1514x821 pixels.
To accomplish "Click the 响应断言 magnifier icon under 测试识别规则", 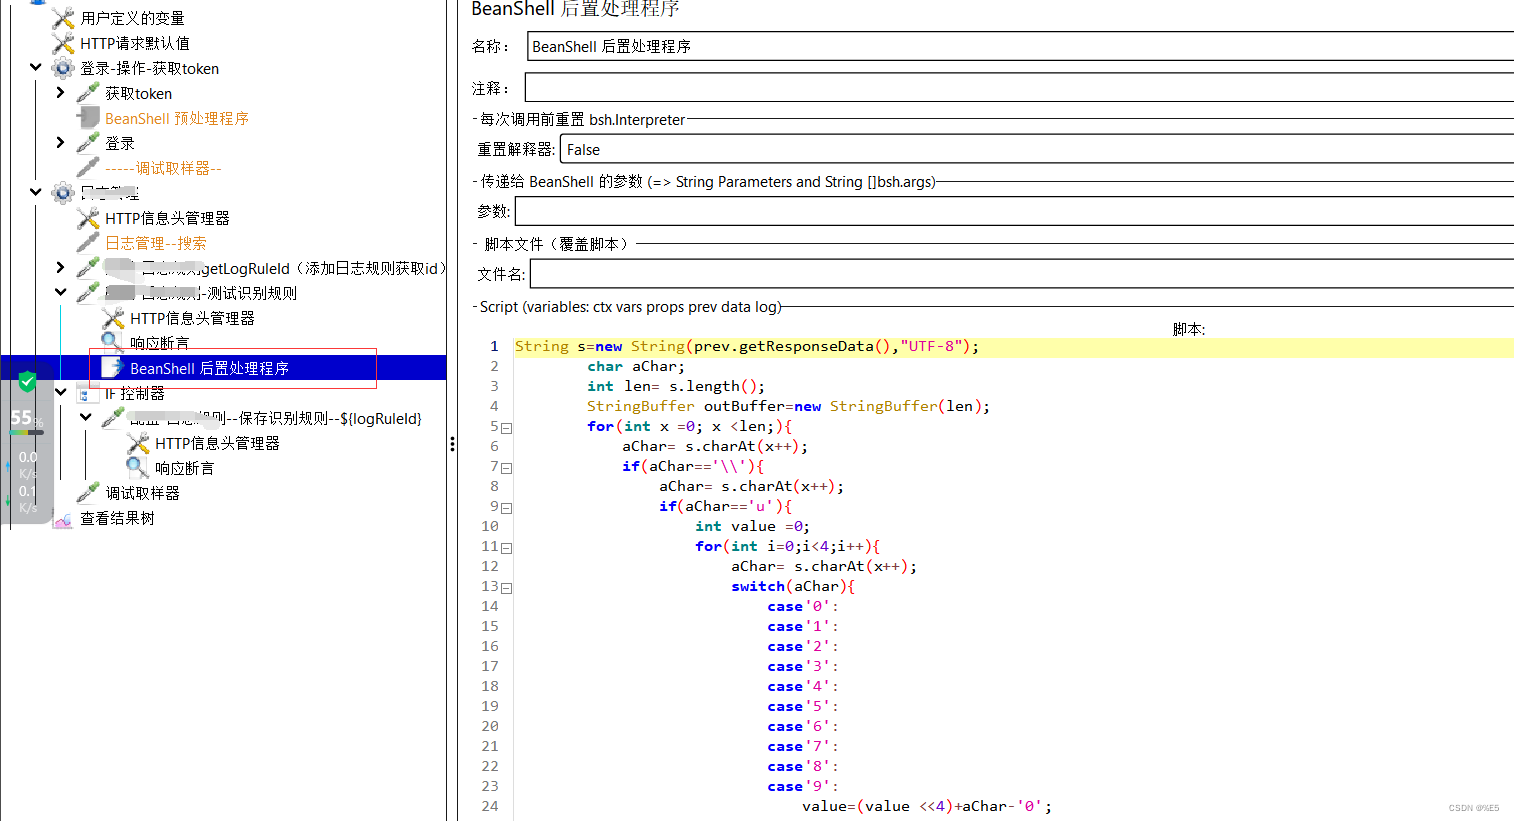I will tap(113, 343).
